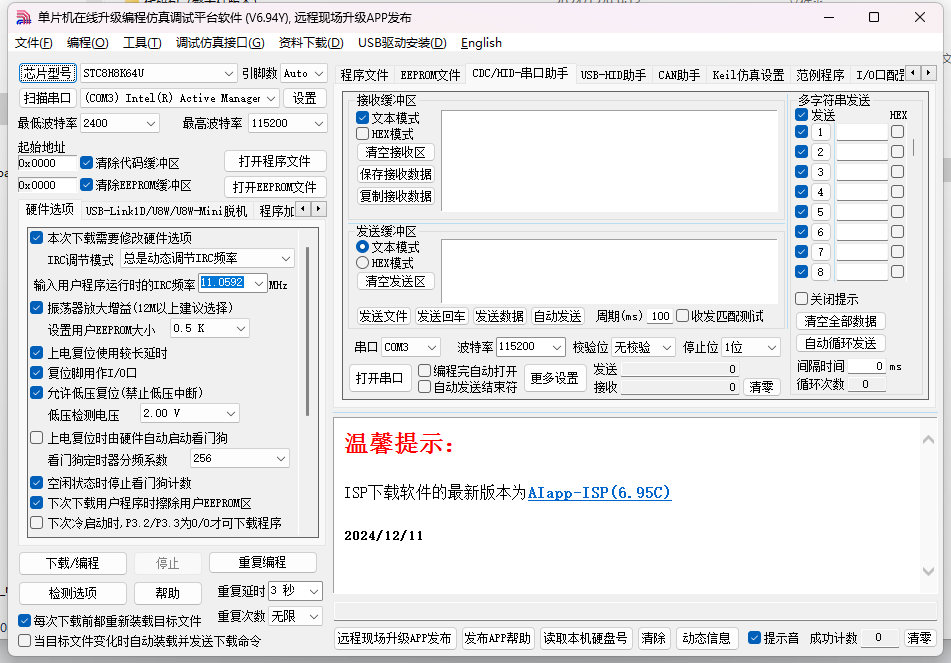Expand 最高波特率 115200 dropdown

pyautogui.click(x=319, y=123)
